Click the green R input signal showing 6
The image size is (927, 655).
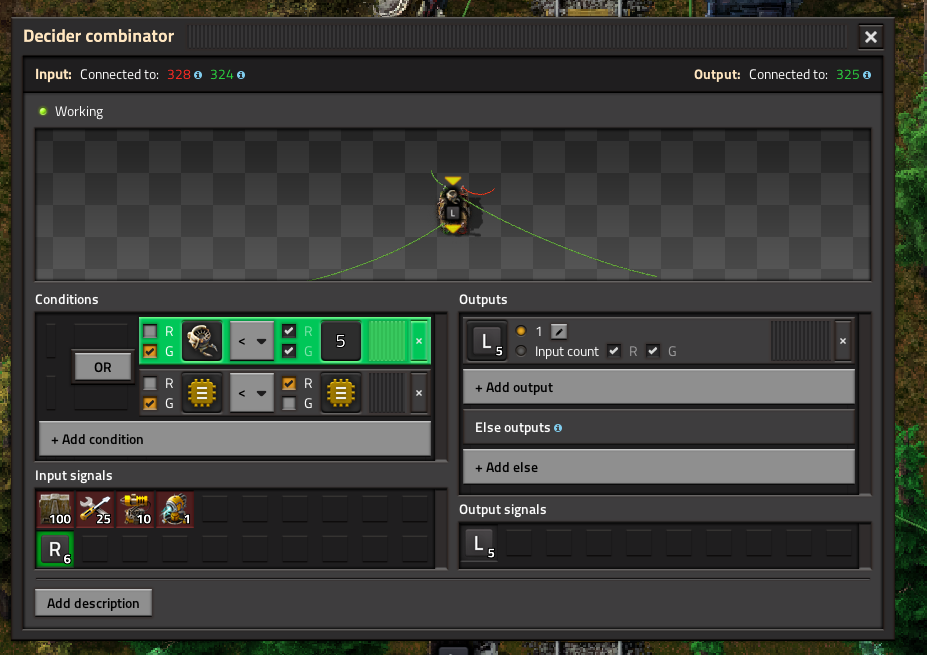[x=55, y=549]
